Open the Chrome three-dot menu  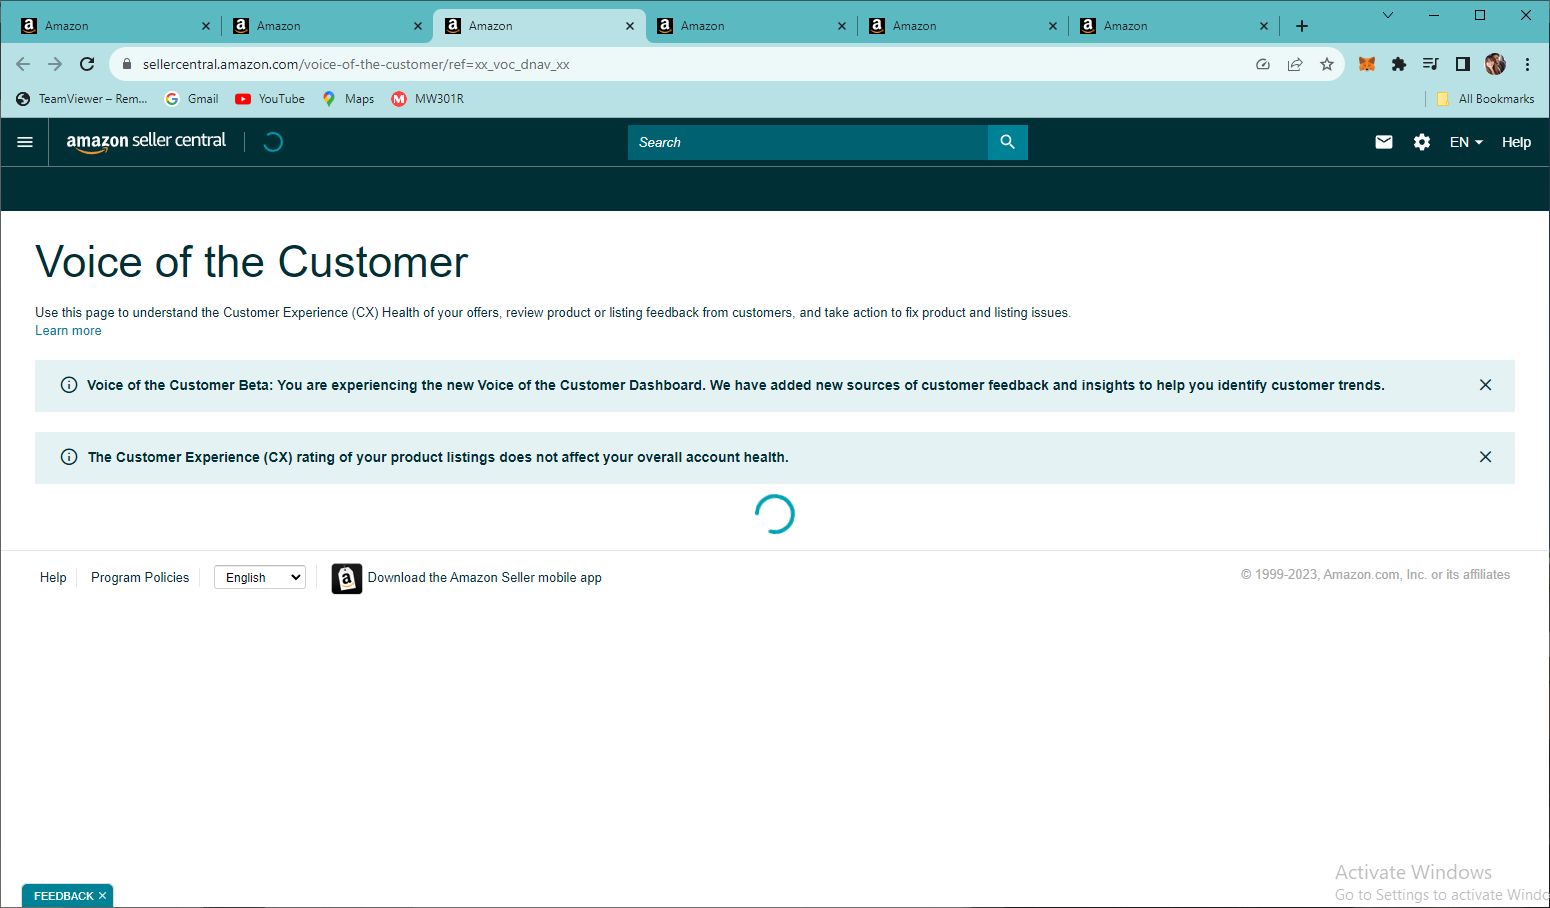1527,64
